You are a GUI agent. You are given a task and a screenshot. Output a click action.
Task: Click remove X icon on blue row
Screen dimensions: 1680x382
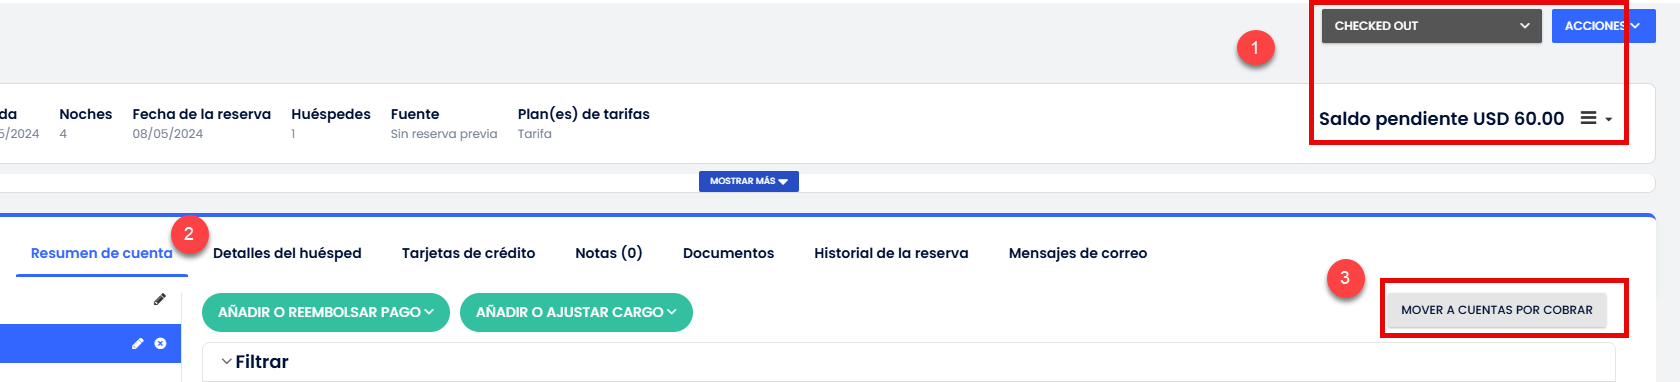pyautogui.click(x=160, y=343)
